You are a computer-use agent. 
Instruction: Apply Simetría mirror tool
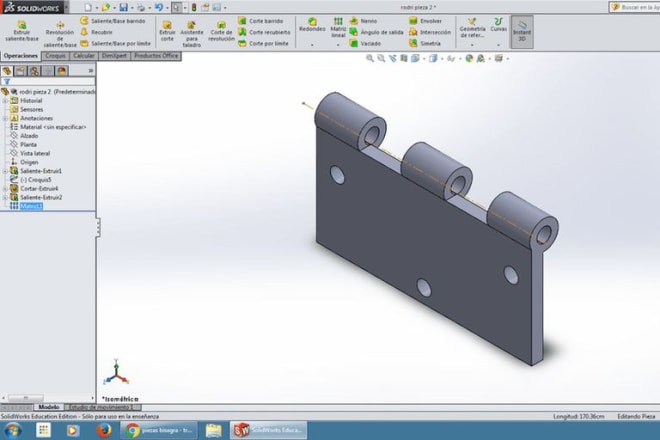[x=425, y=44]
